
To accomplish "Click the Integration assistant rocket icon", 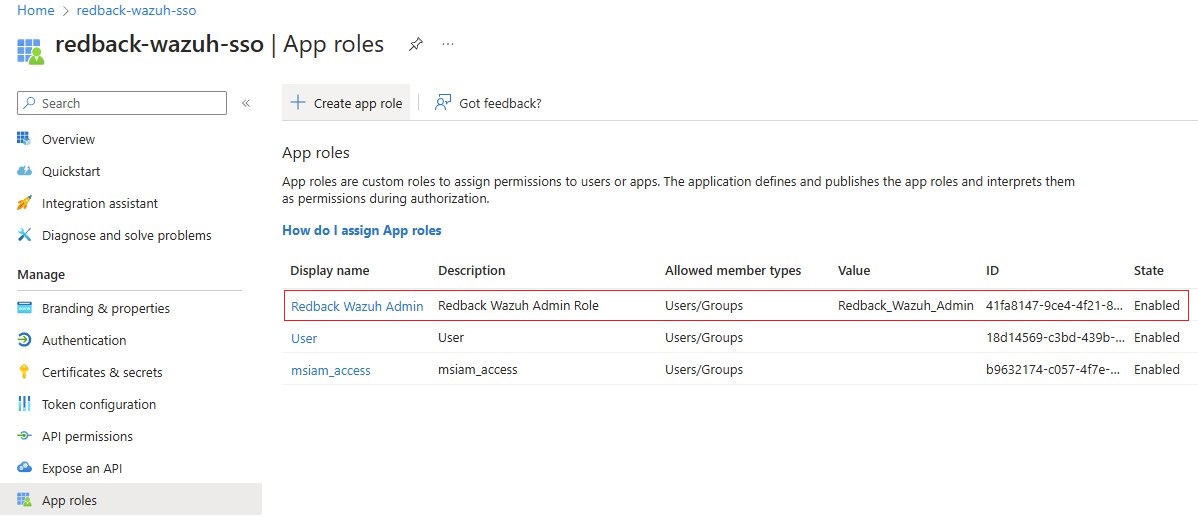I will [x=24, y=203].
